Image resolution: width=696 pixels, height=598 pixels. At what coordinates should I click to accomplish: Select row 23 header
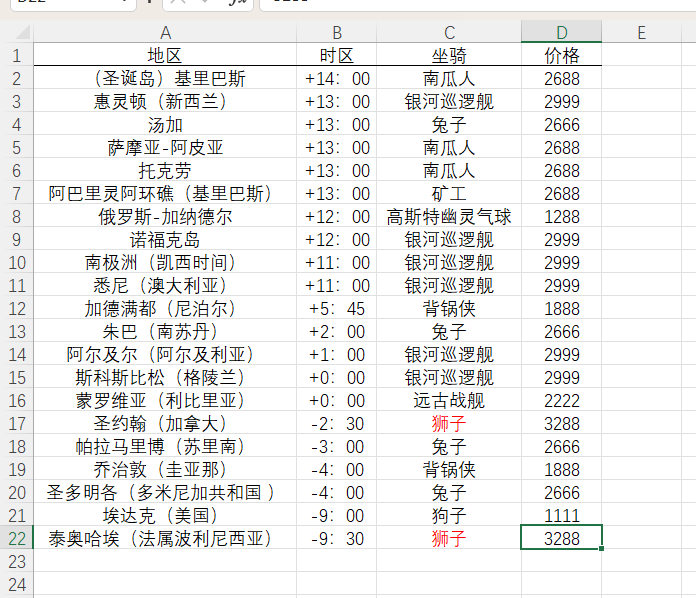point(17,562)
